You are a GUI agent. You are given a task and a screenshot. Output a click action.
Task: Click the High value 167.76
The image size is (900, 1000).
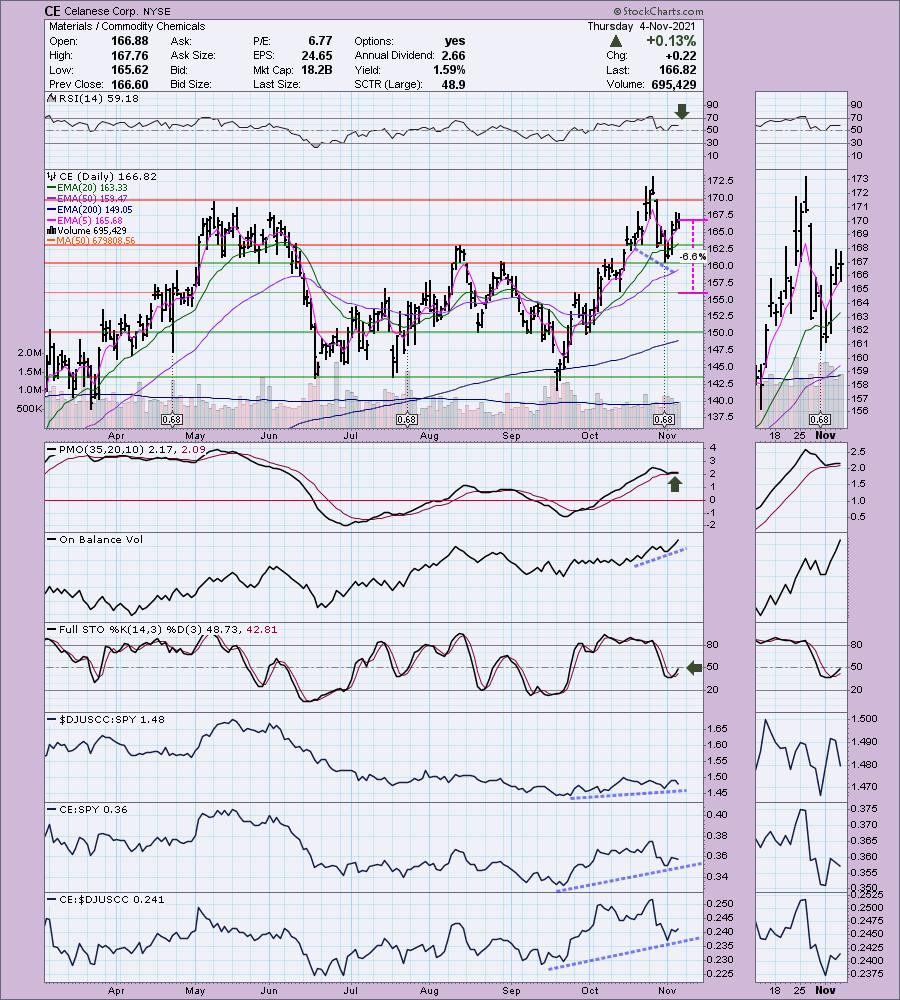click(x=129, y=55)
